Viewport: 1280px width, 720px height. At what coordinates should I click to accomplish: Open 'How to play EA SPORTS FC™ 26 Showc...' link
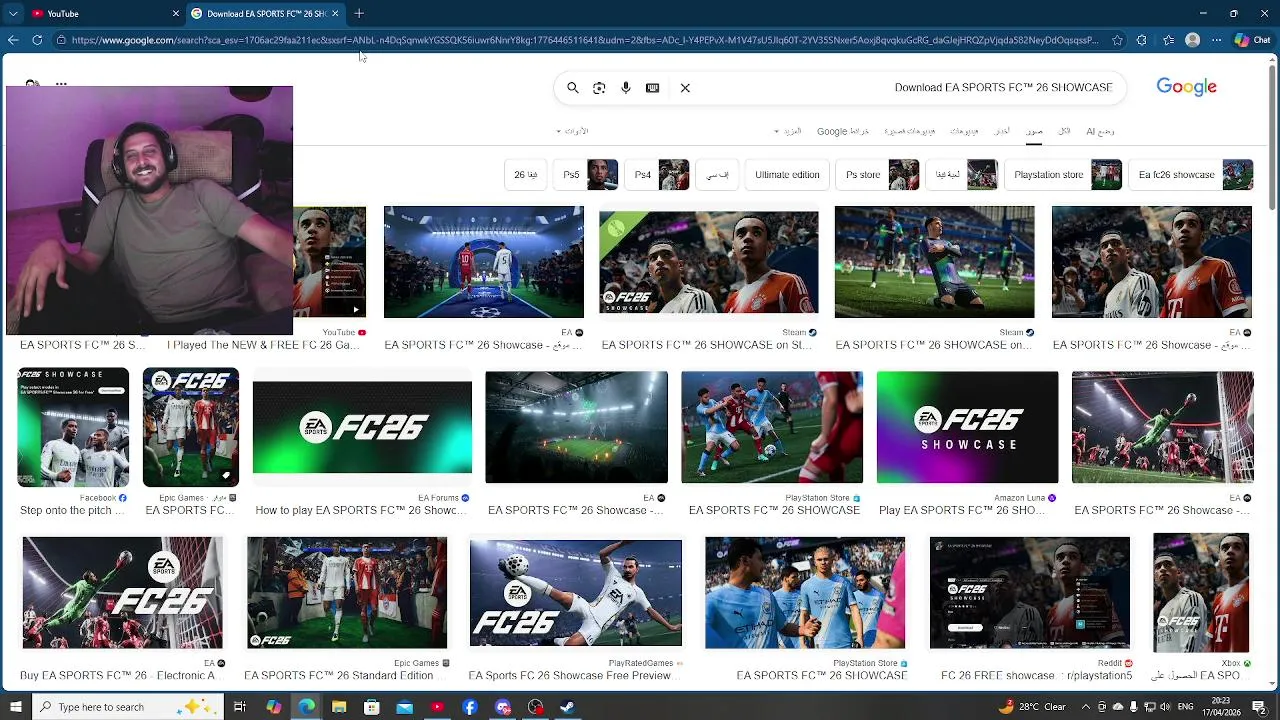tap(361, 510)
